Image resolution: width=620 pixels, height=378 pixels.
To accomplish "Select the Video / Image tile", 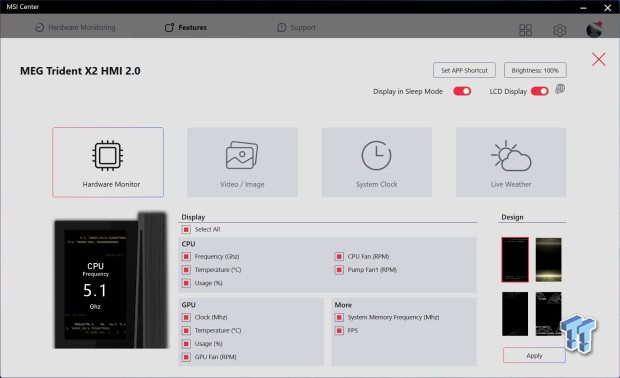I will 242,162.
